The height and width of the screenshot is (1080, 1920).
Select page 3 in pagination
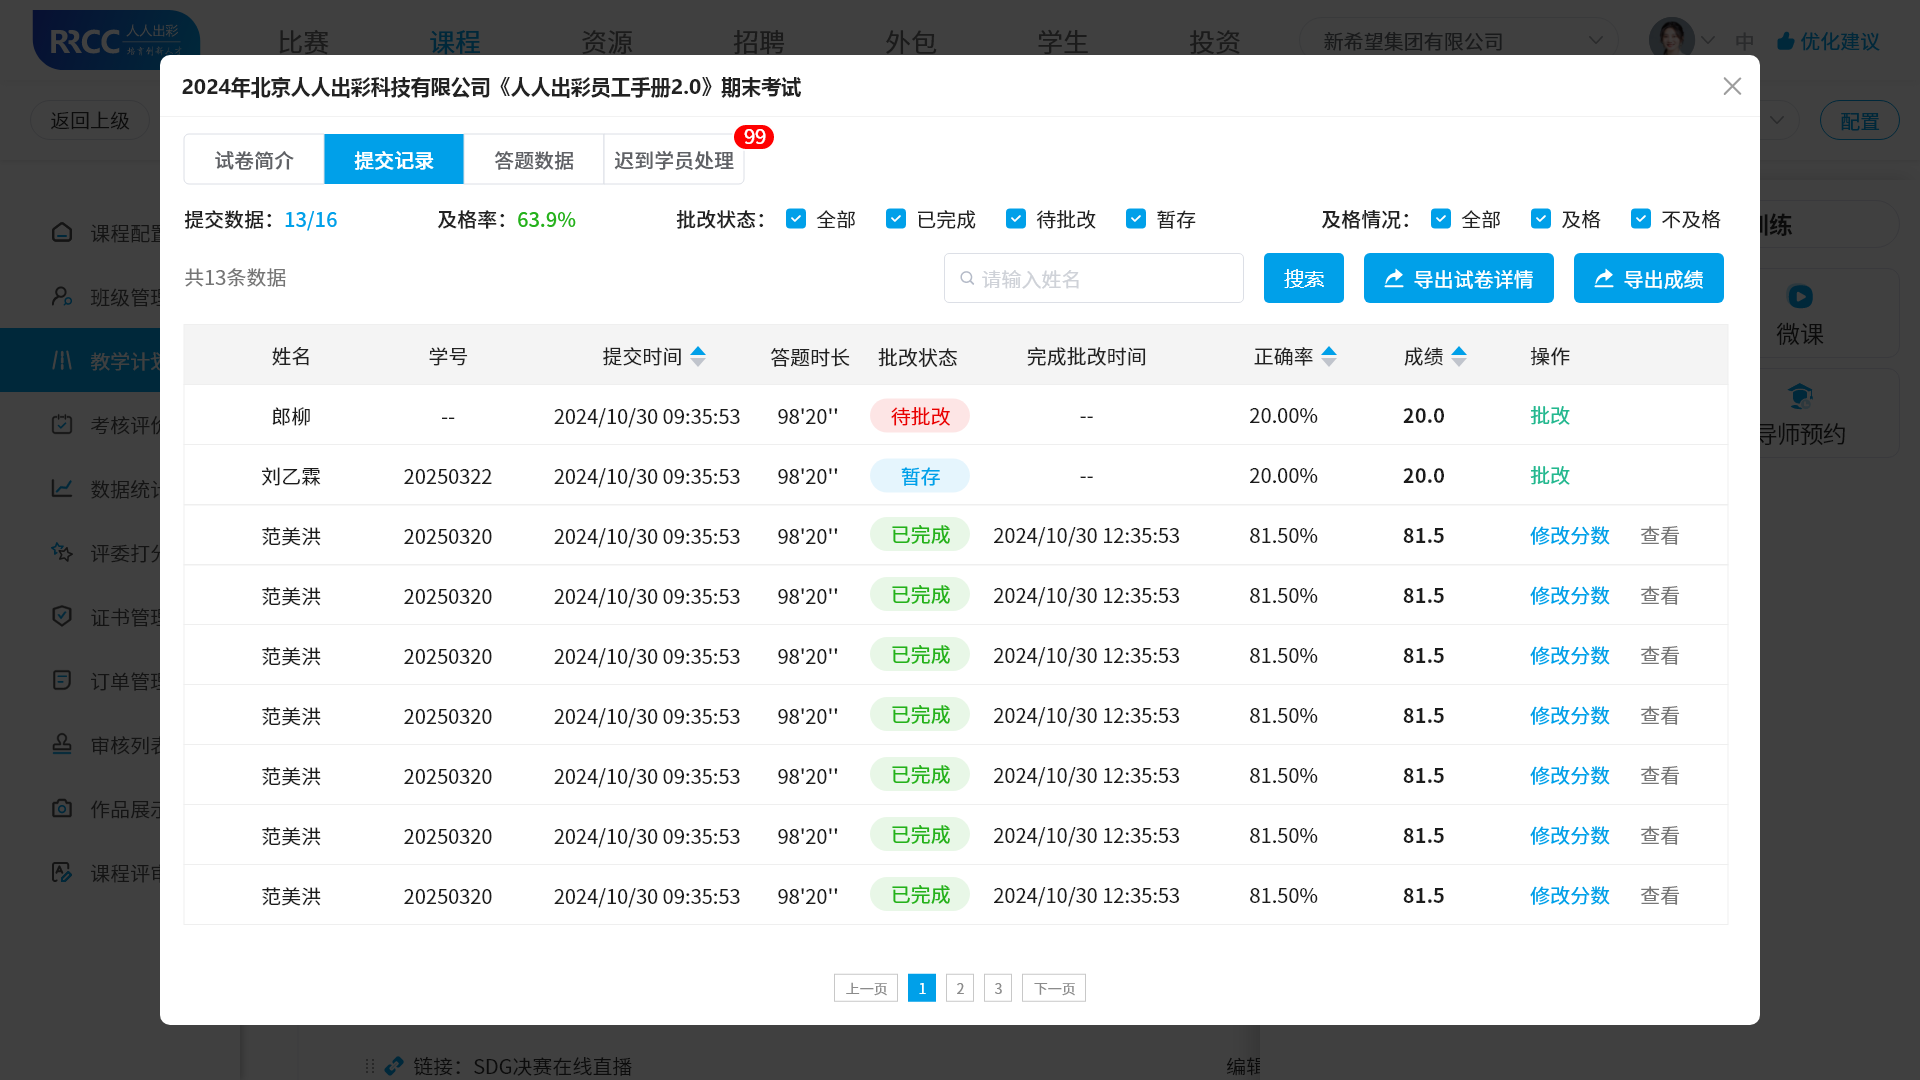tap(998, 988)
